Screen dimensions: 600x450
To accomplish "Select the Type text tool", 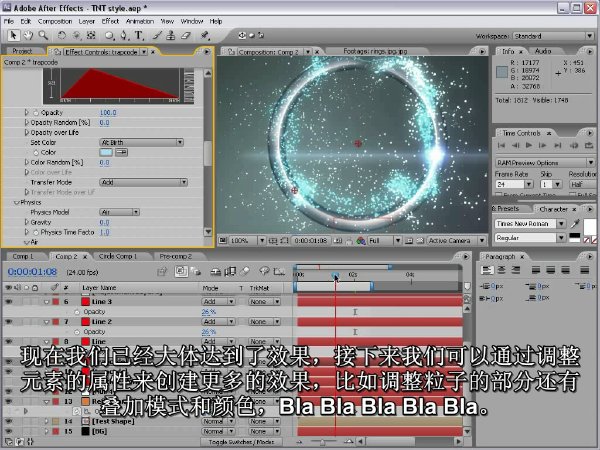I will tap(138, 36).
